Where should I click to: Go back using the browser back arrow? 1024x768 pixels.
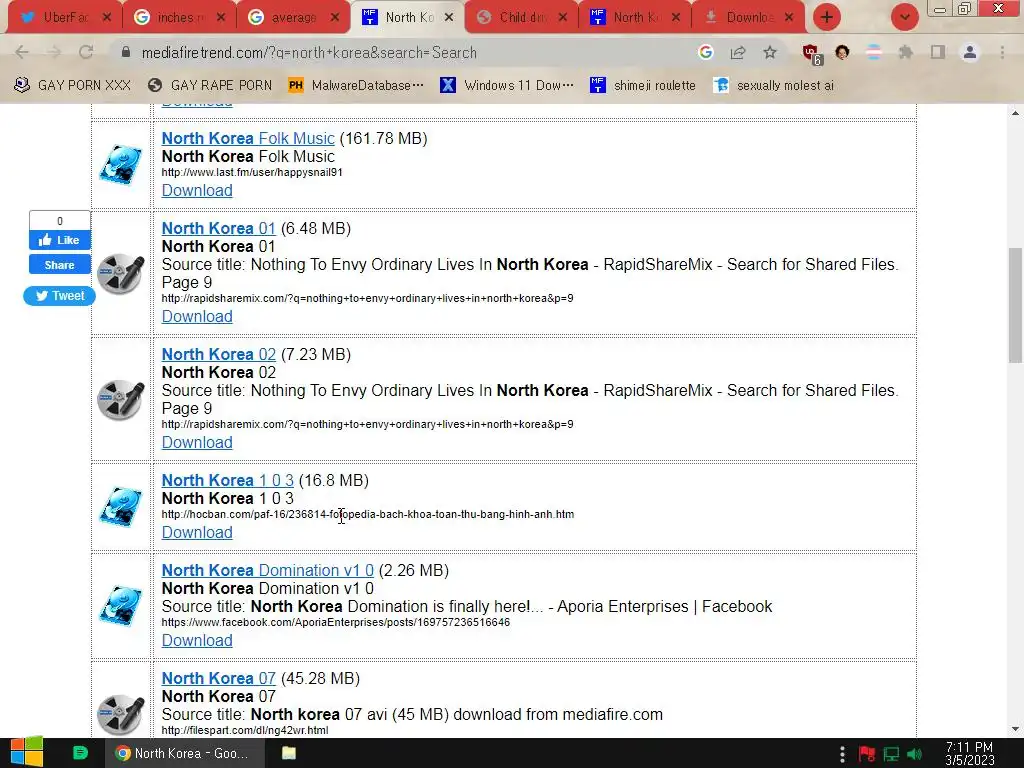[22, 52]
